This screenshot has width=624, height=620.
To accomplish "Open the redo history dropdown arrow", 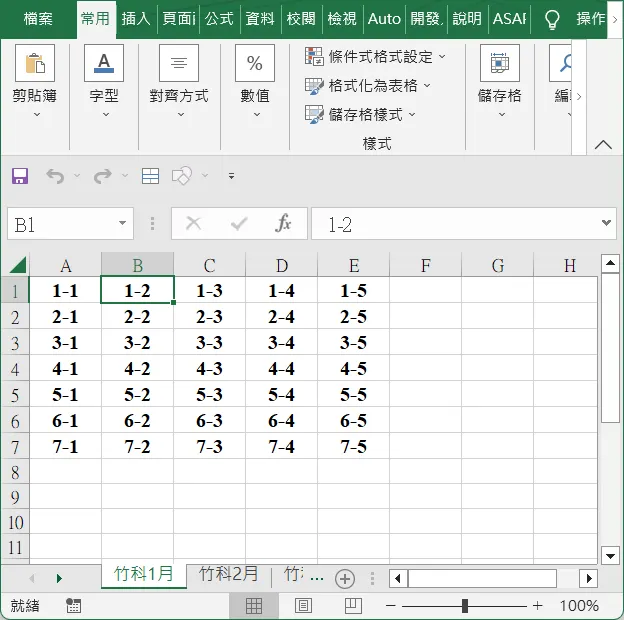I will 125,175.
